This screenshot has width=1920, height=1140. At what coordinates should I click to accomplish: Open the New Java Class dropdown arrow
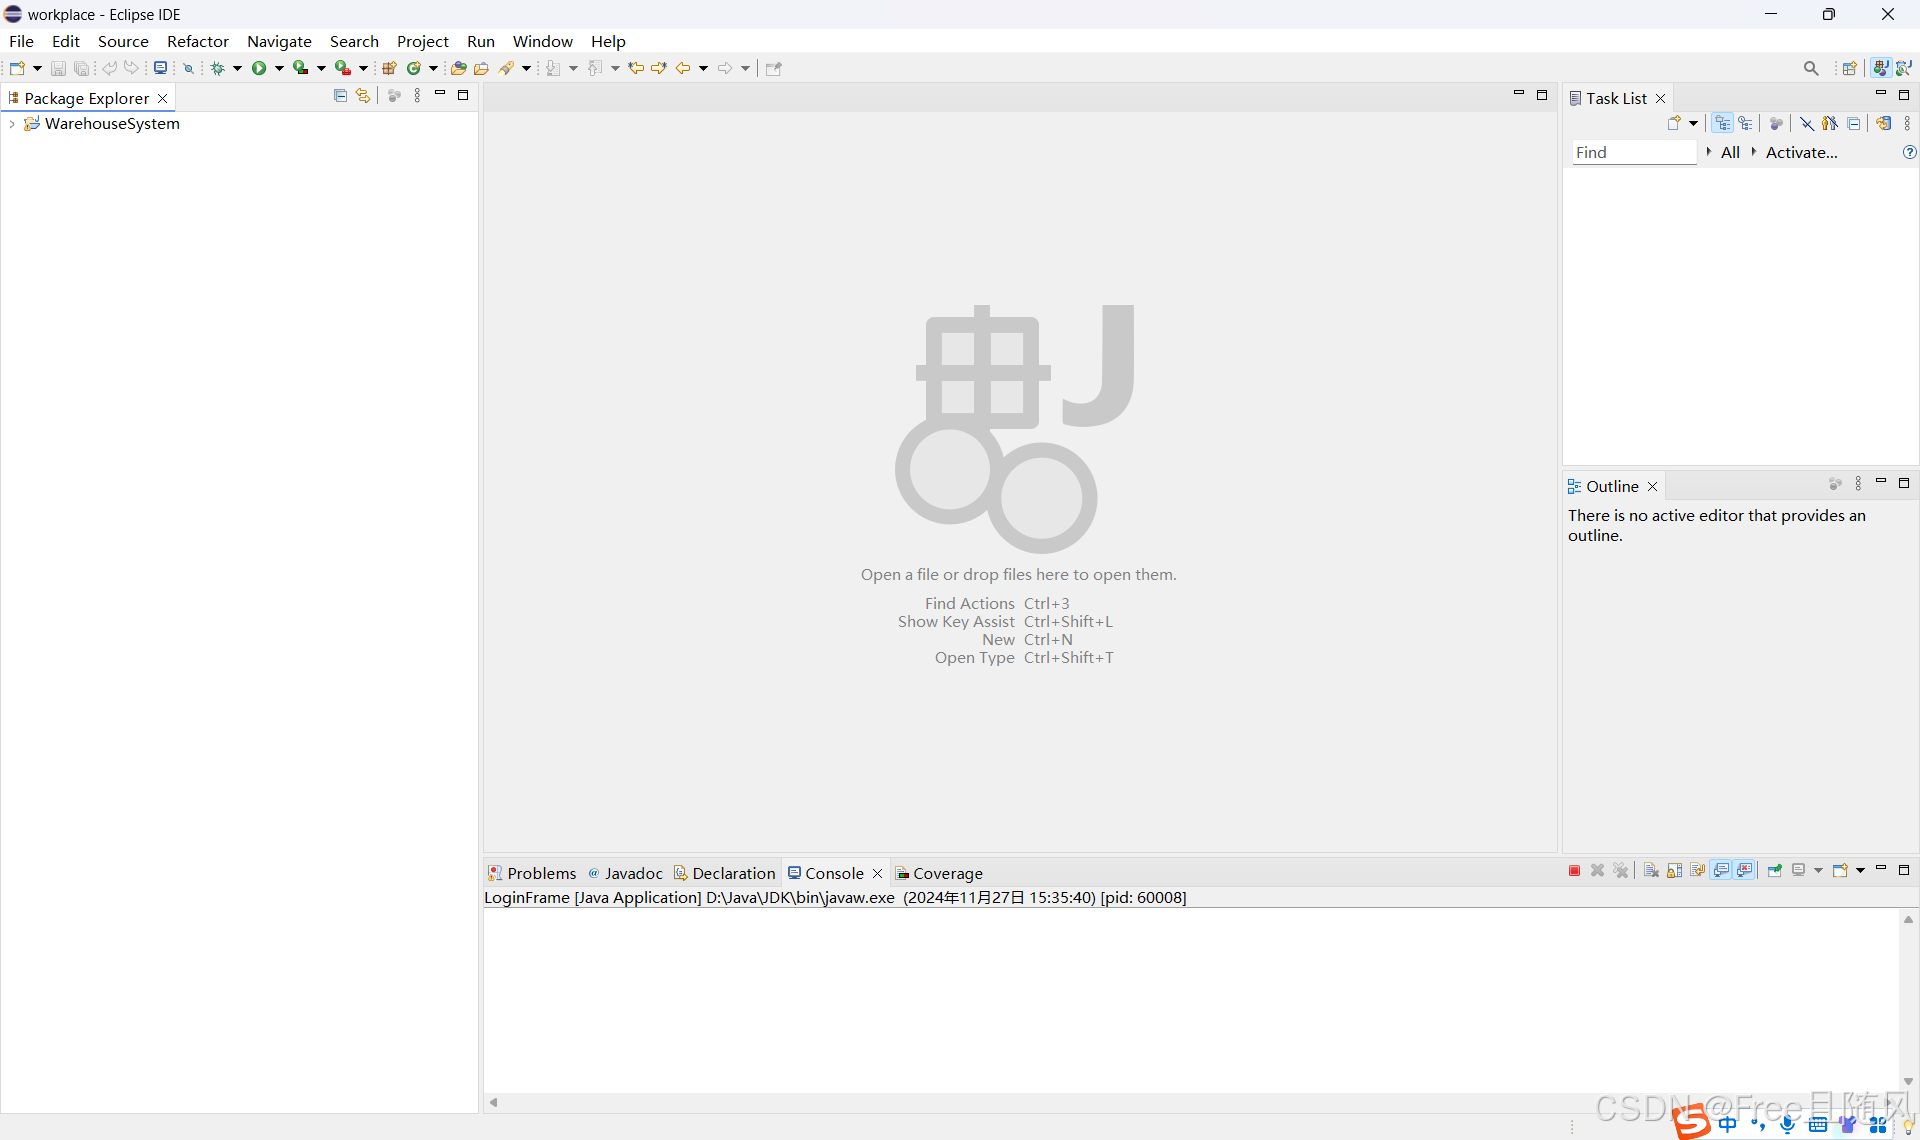[433, 68]
